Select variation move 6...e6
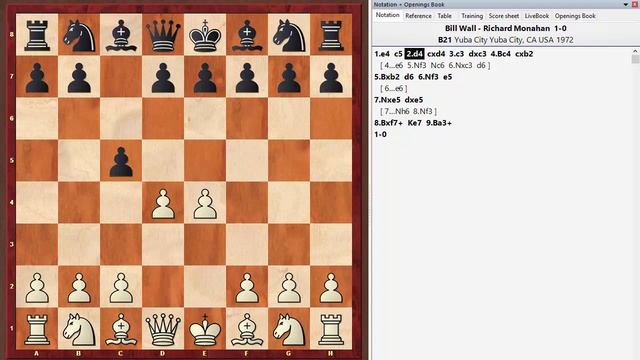The height and width of the screenshot is (360, 640). click(393, 88)
